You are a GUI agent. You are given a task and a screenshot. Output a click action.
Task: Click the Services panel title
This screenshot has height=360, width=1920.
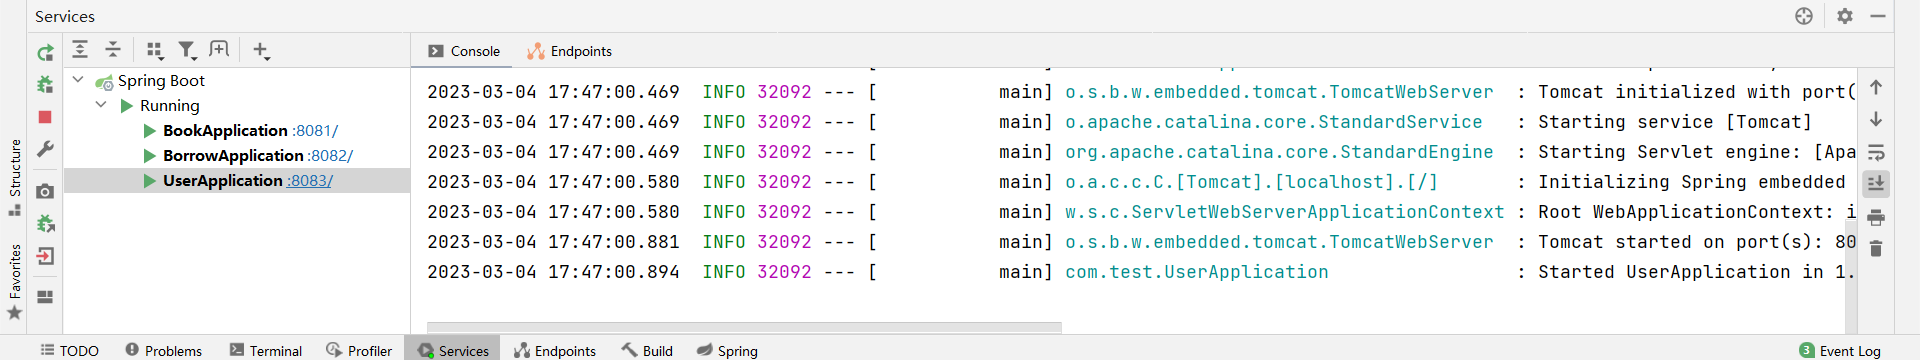[x=65, y=17]
